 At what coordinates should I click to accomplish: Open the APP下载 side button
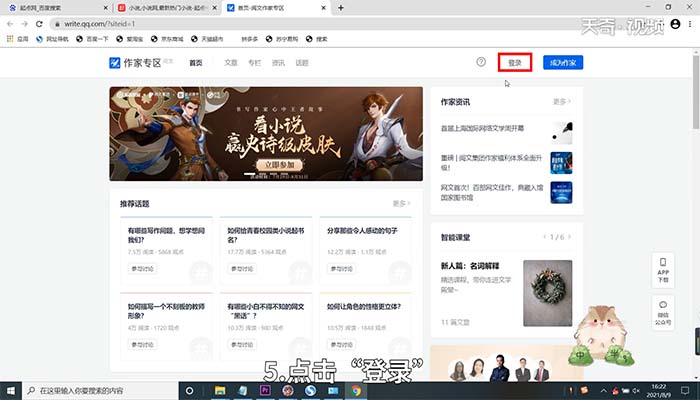663,270
